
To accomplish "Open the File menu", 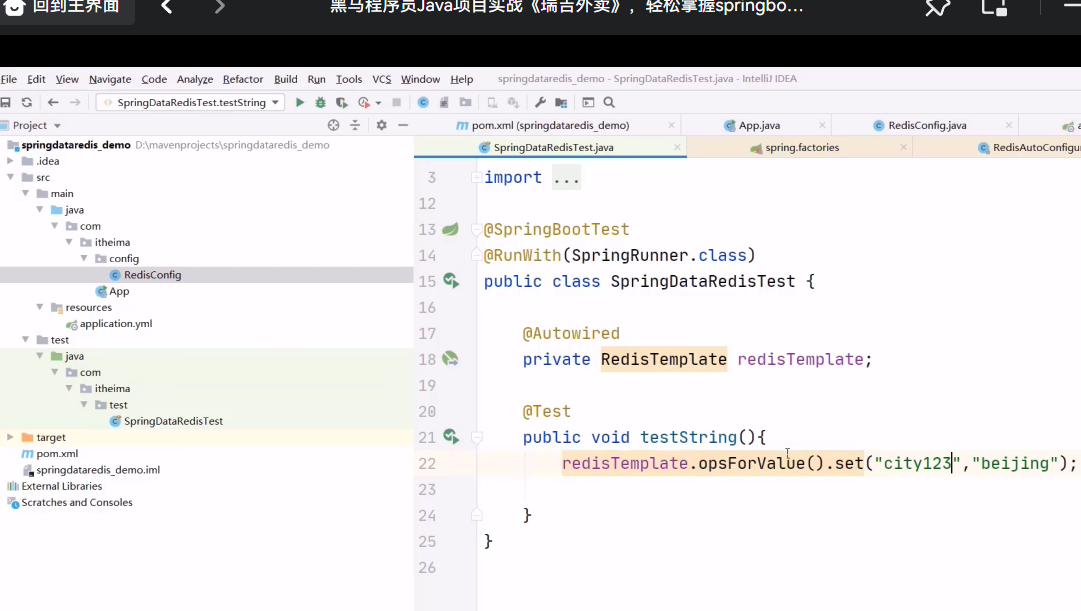I will click(x=9, y=79).
